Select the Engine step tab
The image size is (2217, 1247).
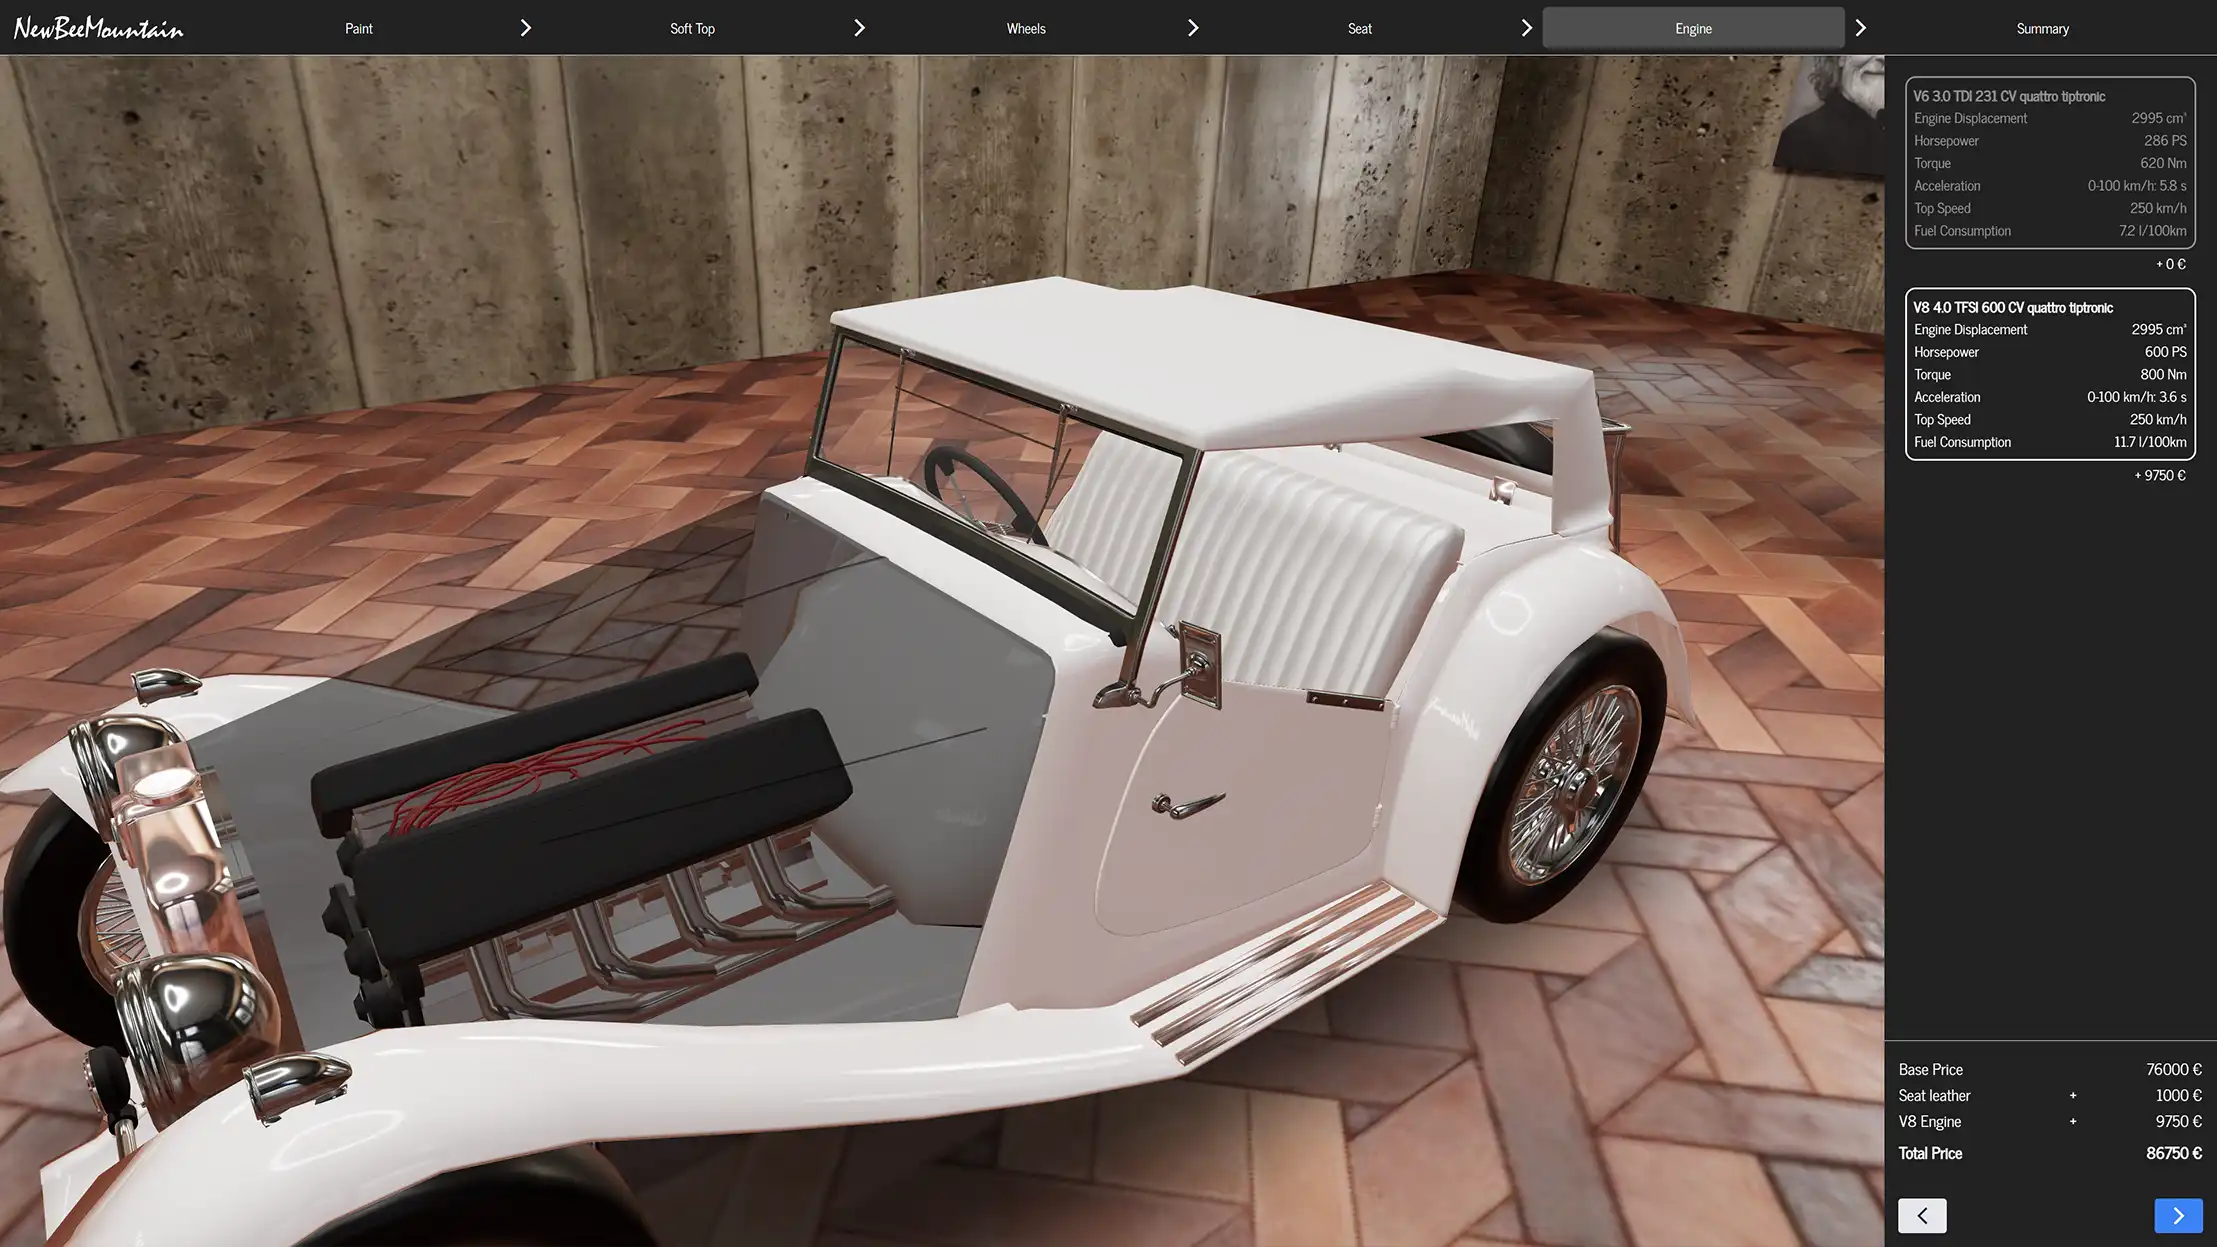(1693, 28)
